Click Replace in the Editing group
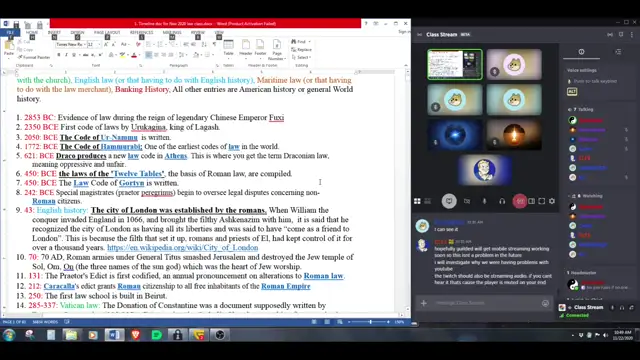Screen dimensions: 640x360 point(302,49)
